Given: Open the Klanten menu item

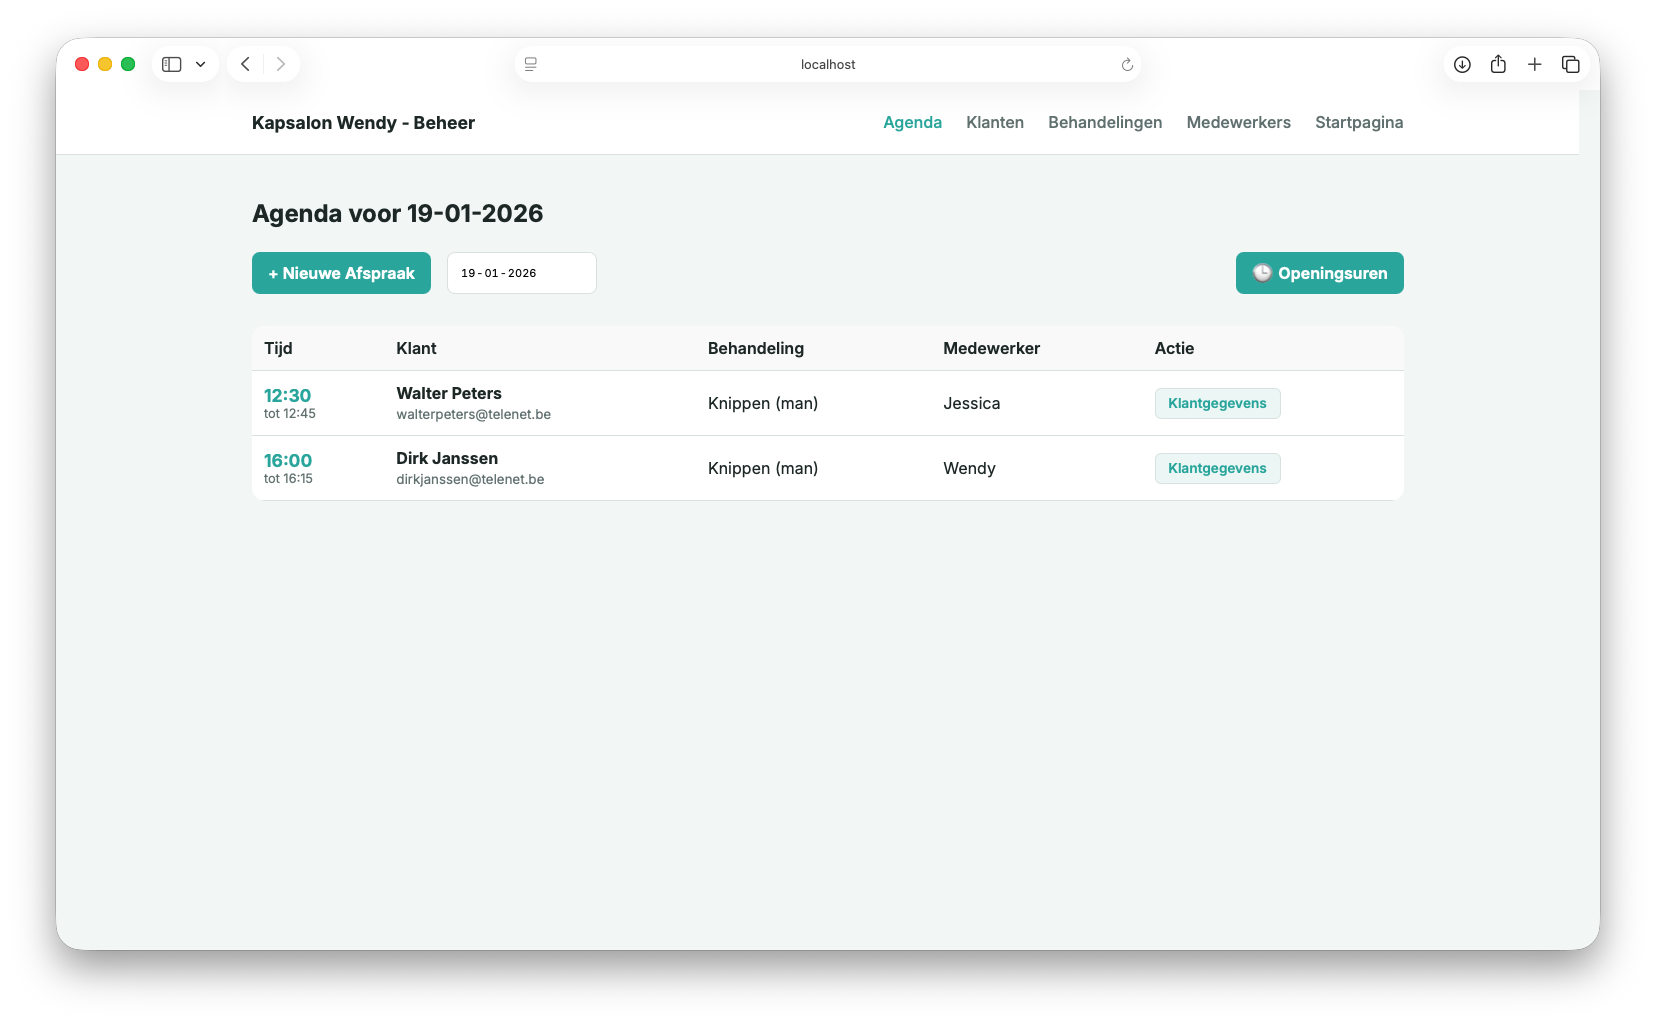Looking at the screenshot, I should (994, 122).
